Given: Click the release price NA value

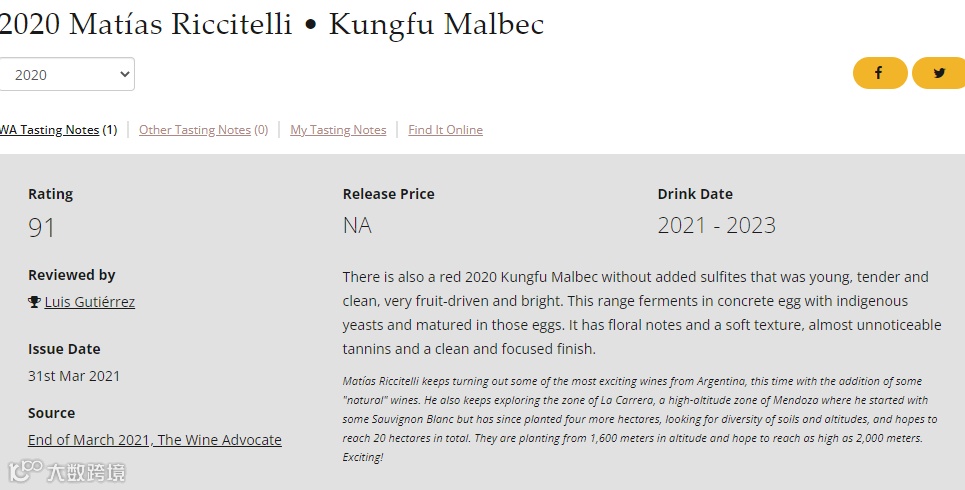Looking at the screenshot, I should (x=357, y=226).
